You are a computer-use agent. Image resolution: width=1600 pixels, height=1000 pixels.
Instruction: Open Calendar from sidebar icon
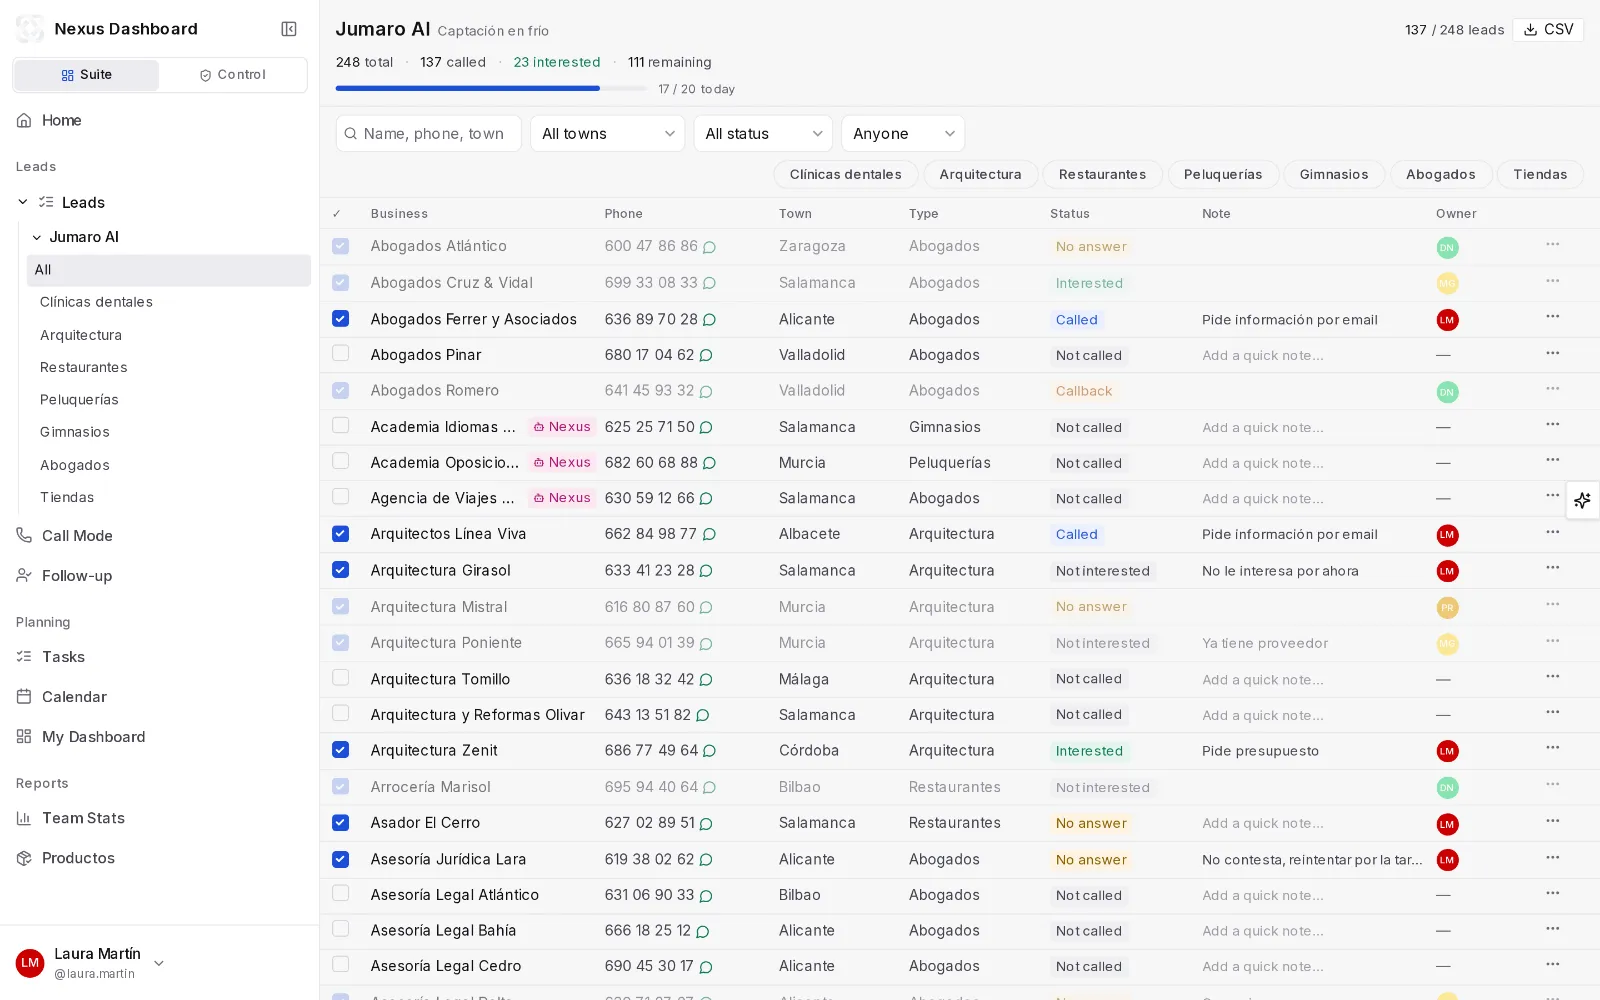coord(24,696)
